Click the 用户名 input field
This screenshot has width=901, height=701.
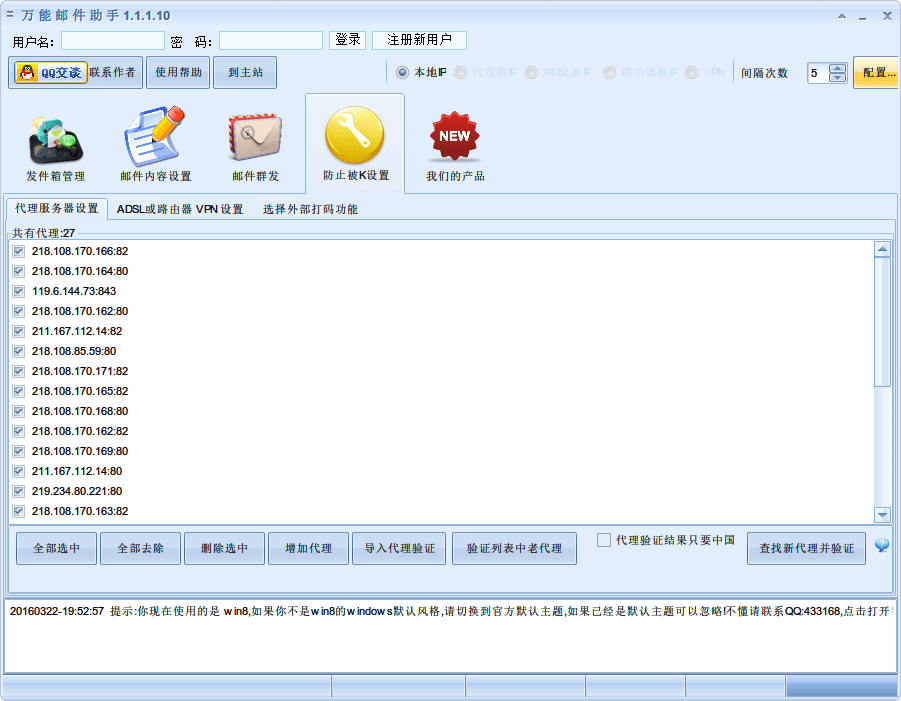(113, 40)
